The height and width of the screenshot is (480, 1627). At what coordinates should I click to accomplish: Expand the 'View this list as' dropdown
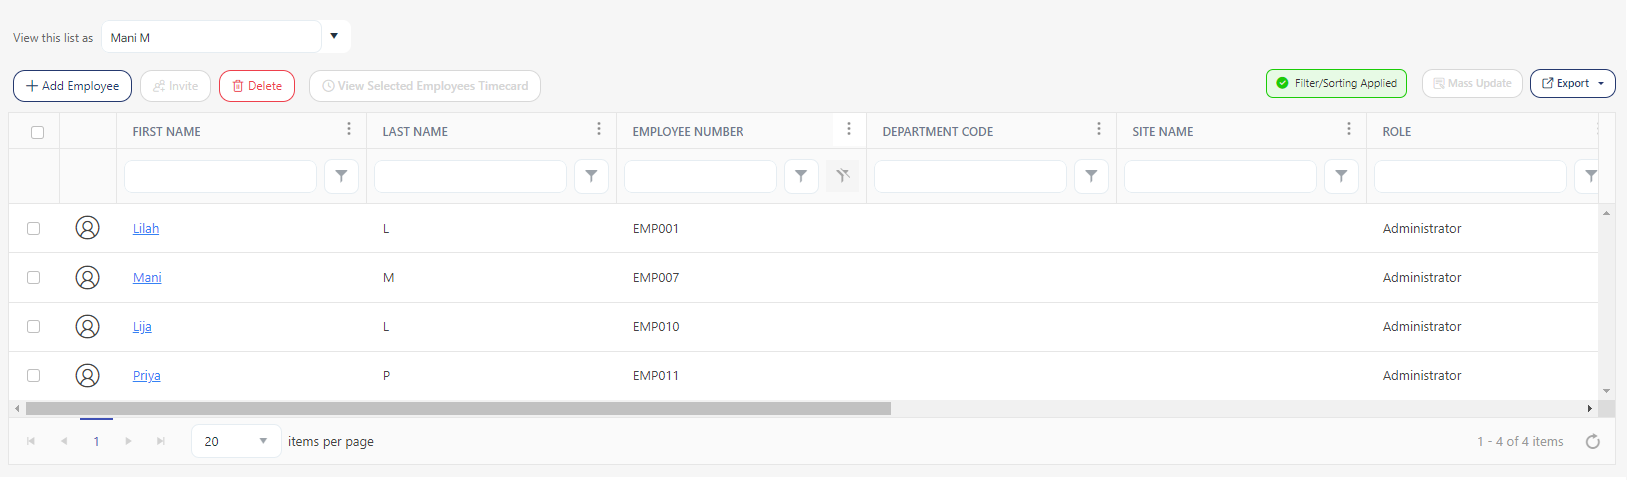pos(334,36)
